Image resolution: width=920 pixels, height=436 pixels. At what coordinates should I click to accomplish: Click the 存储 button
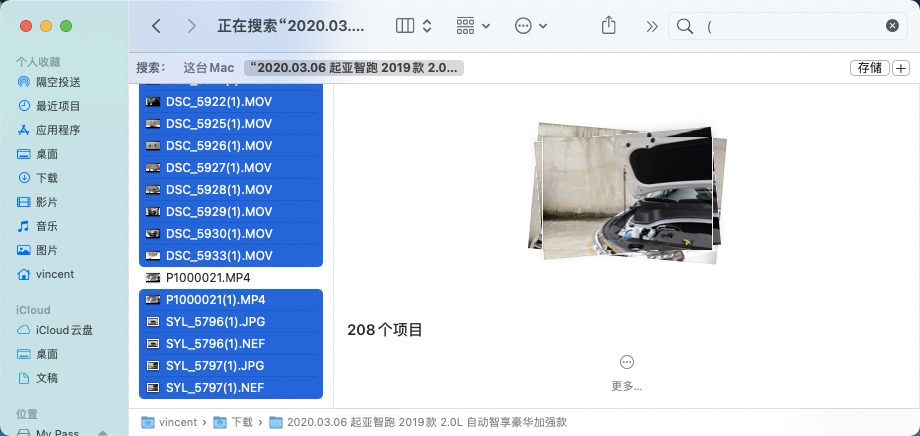point(870,67)
